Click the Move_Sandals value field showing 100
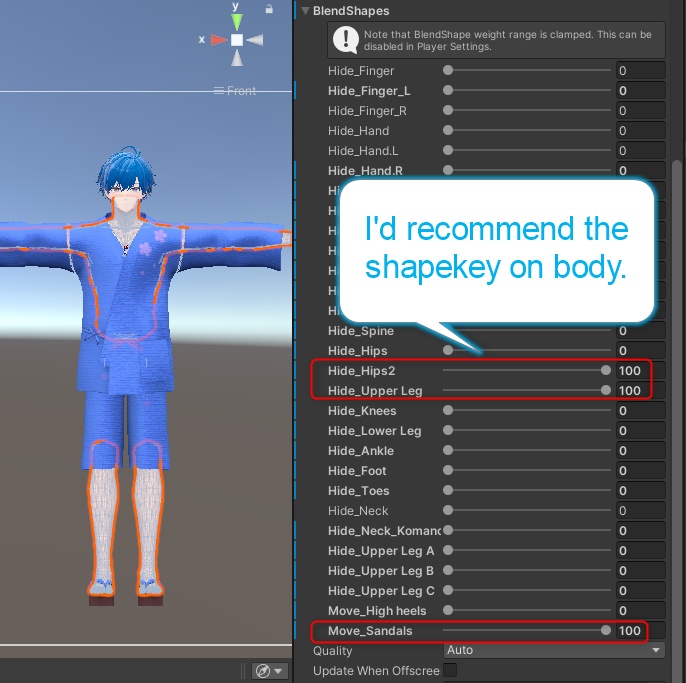Screen dimensions: 686x683 (640, 630)
